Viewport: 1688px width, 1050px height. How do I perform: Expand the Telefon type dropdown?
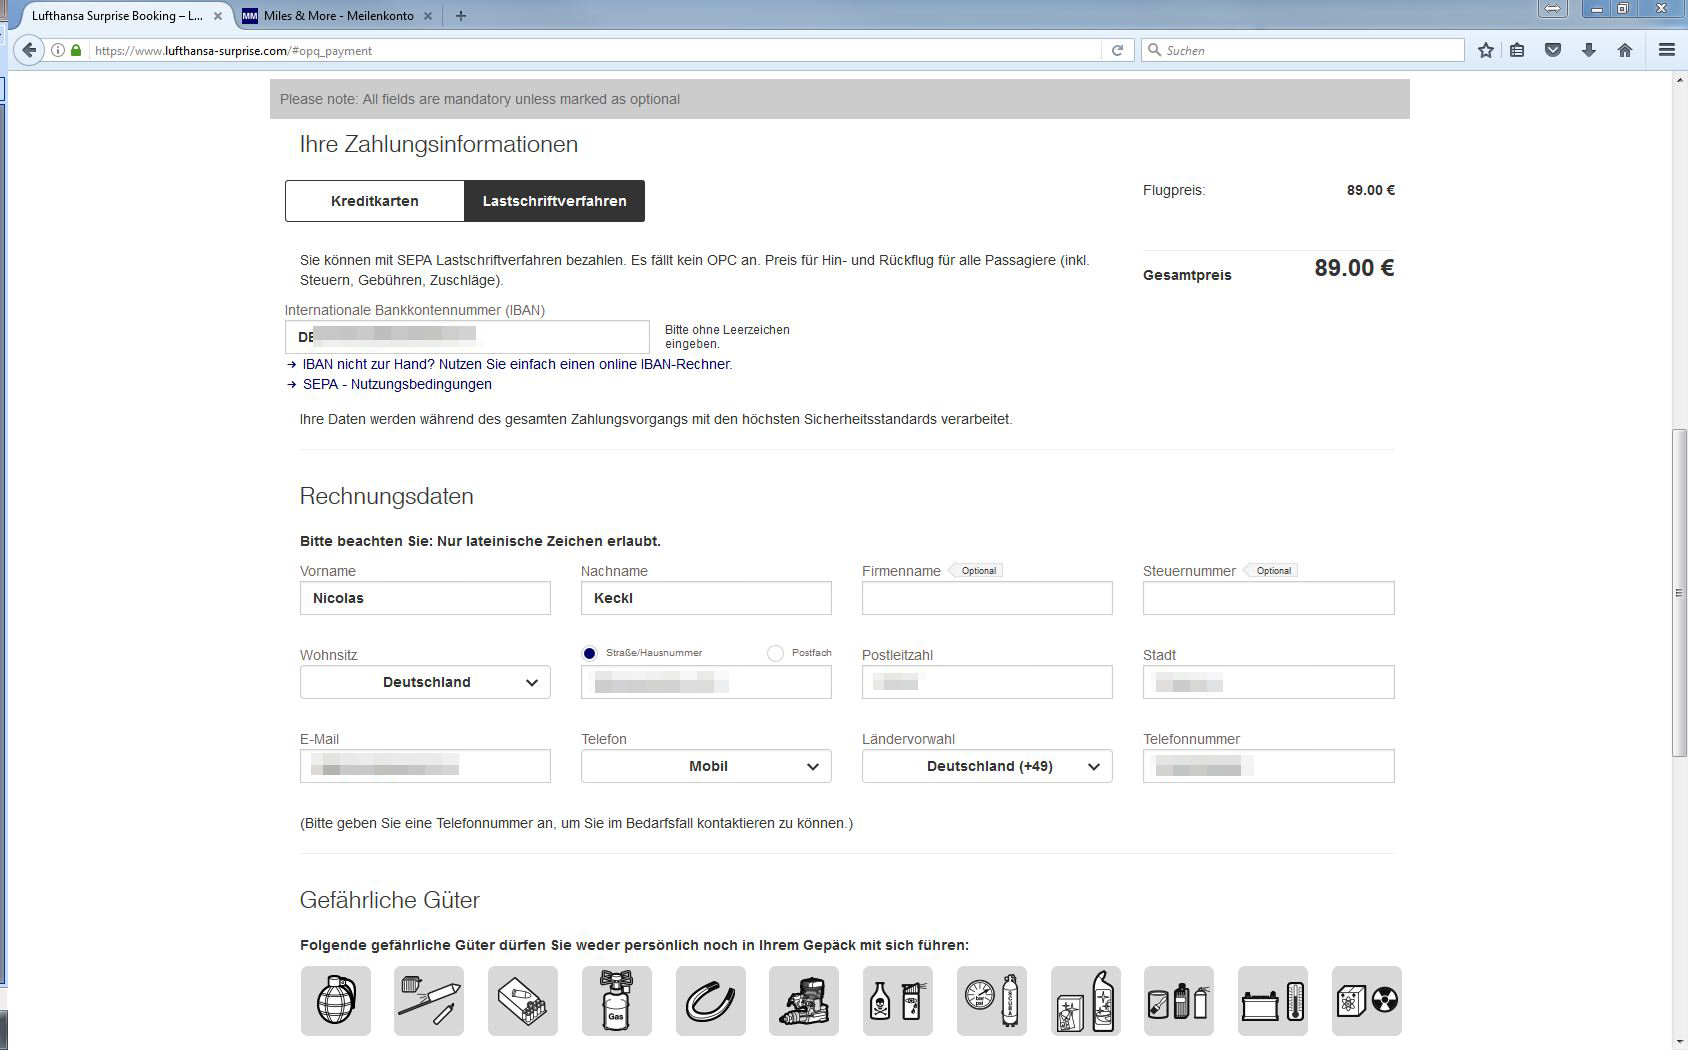[x=706, y=766]
